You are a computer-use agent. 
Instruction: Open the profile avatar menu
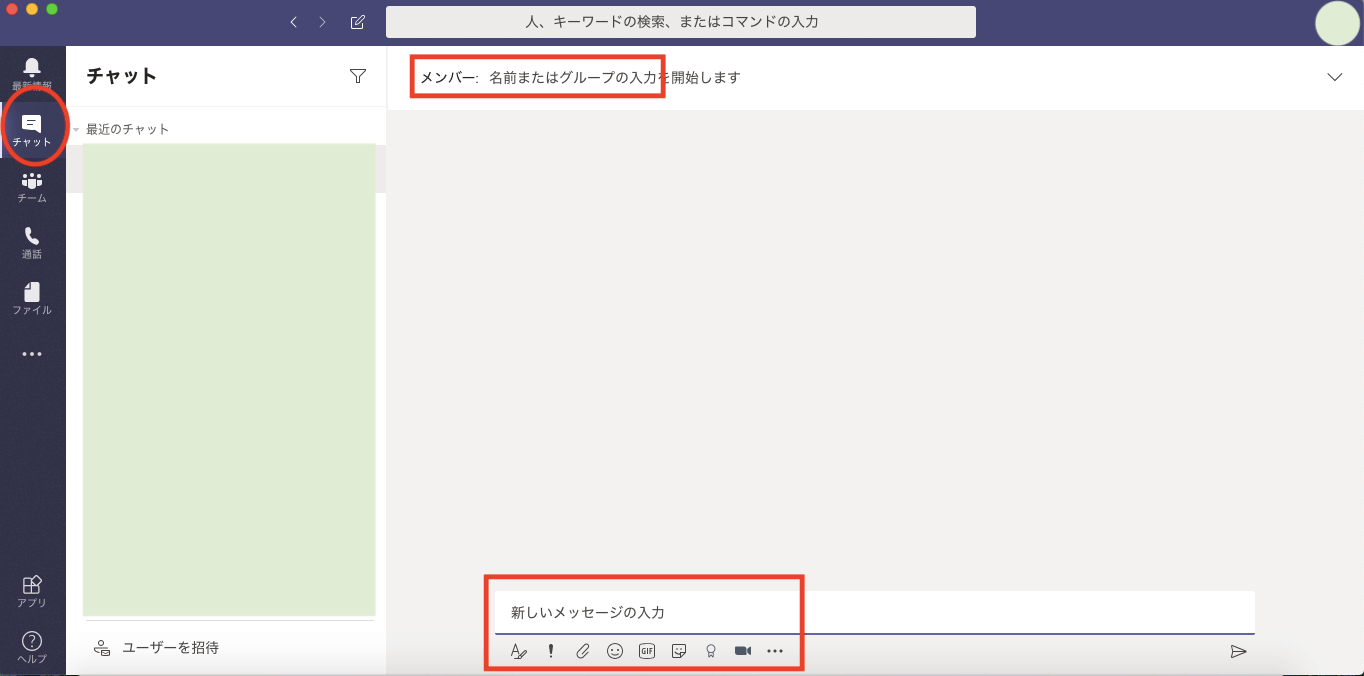(x=1337, y=23)
